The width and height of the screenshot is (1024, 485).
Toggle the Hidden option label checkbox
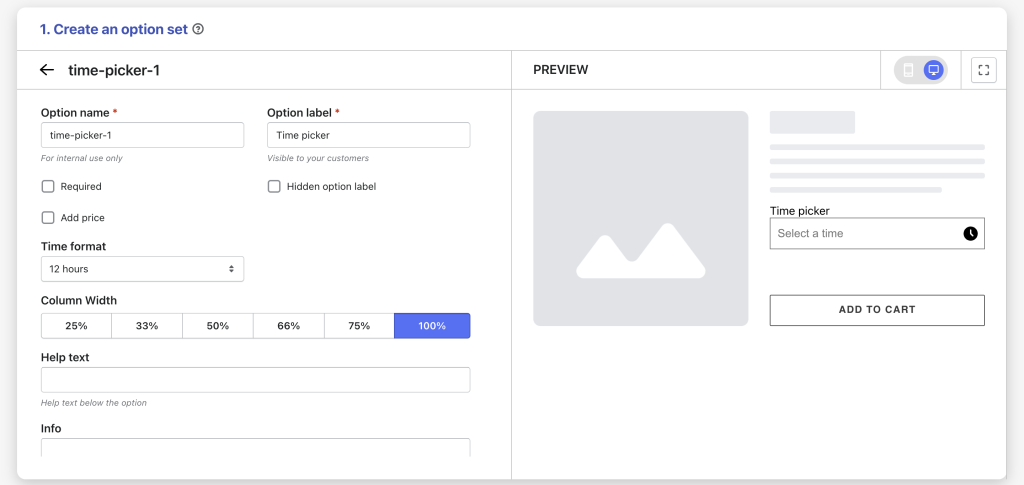pos(274,187)
